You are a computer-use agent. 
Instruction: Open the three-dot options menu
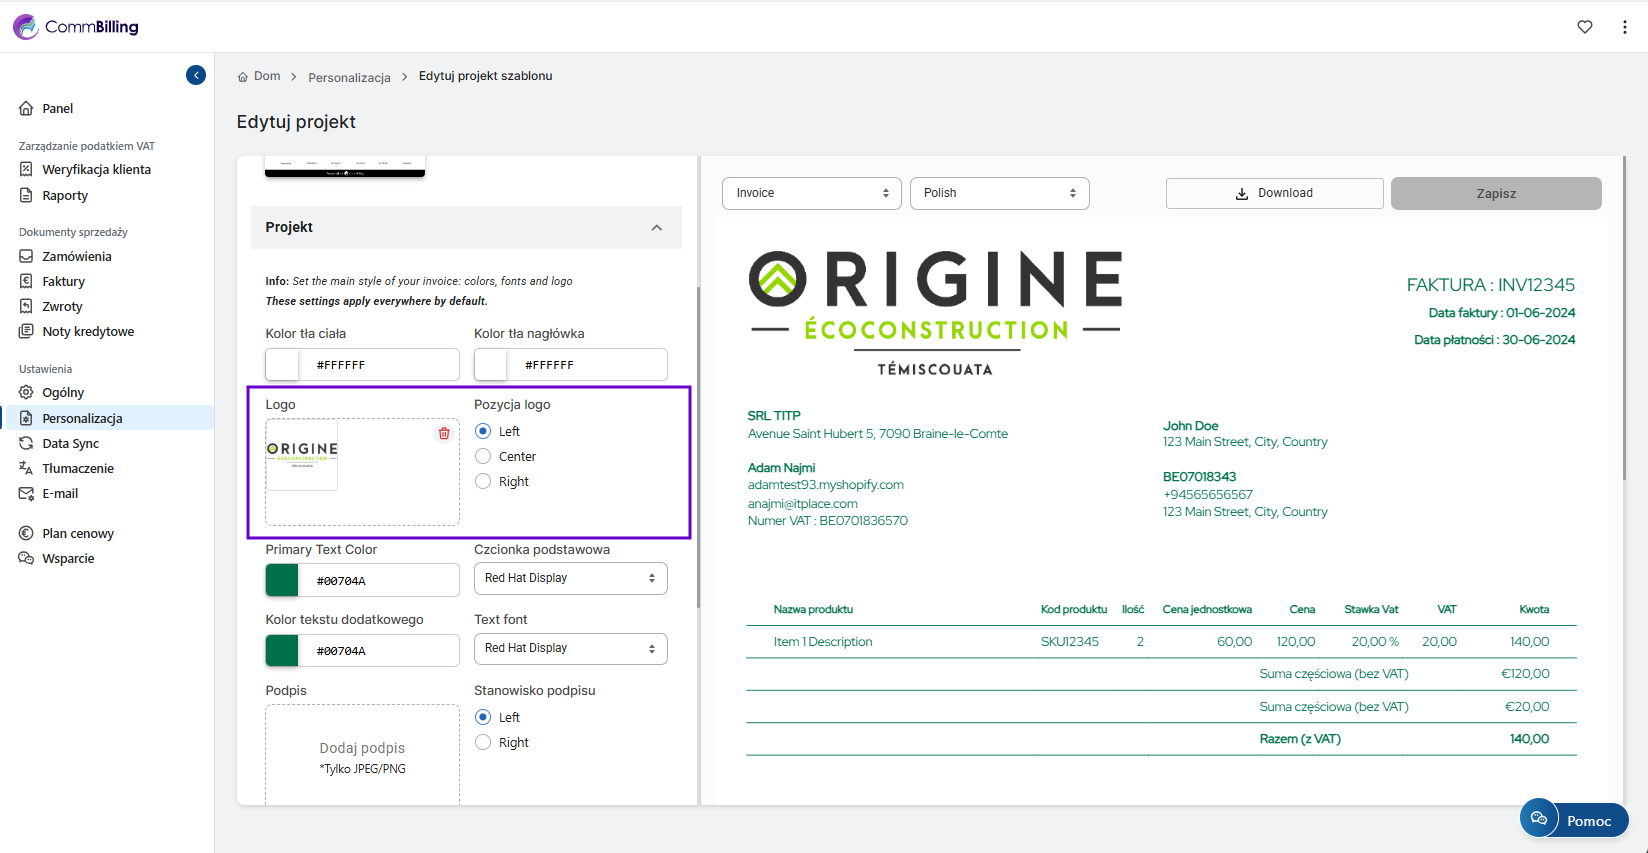pyautogui.click(x=1624, y=27)
